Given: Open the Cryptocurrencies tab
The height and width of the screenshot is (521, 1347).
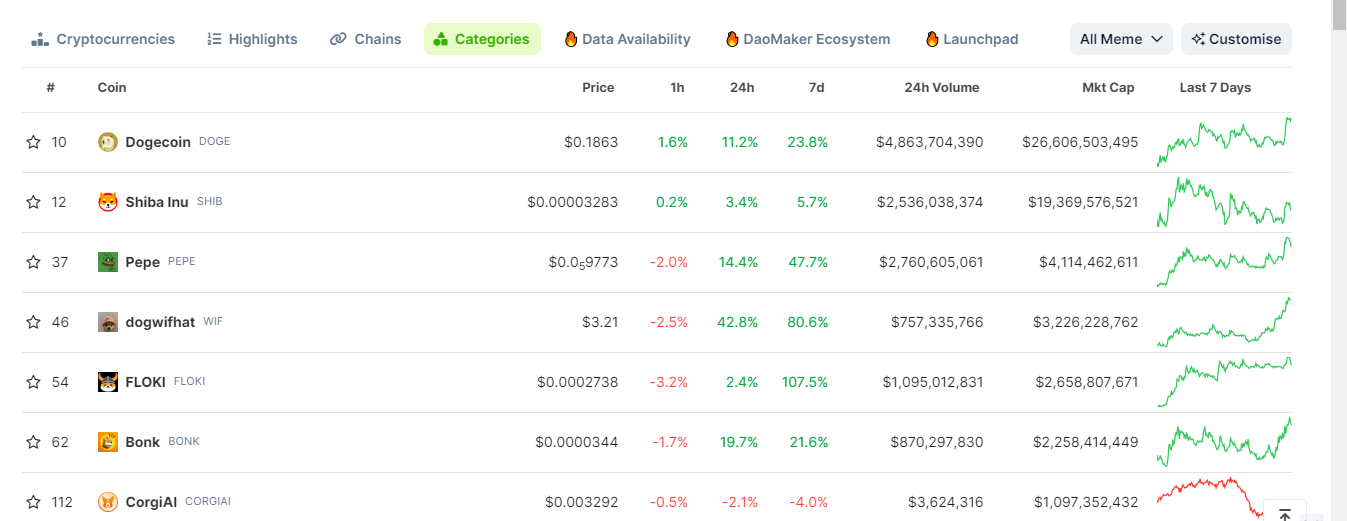Looking at the screenshot, I should [x=103, y=39].
